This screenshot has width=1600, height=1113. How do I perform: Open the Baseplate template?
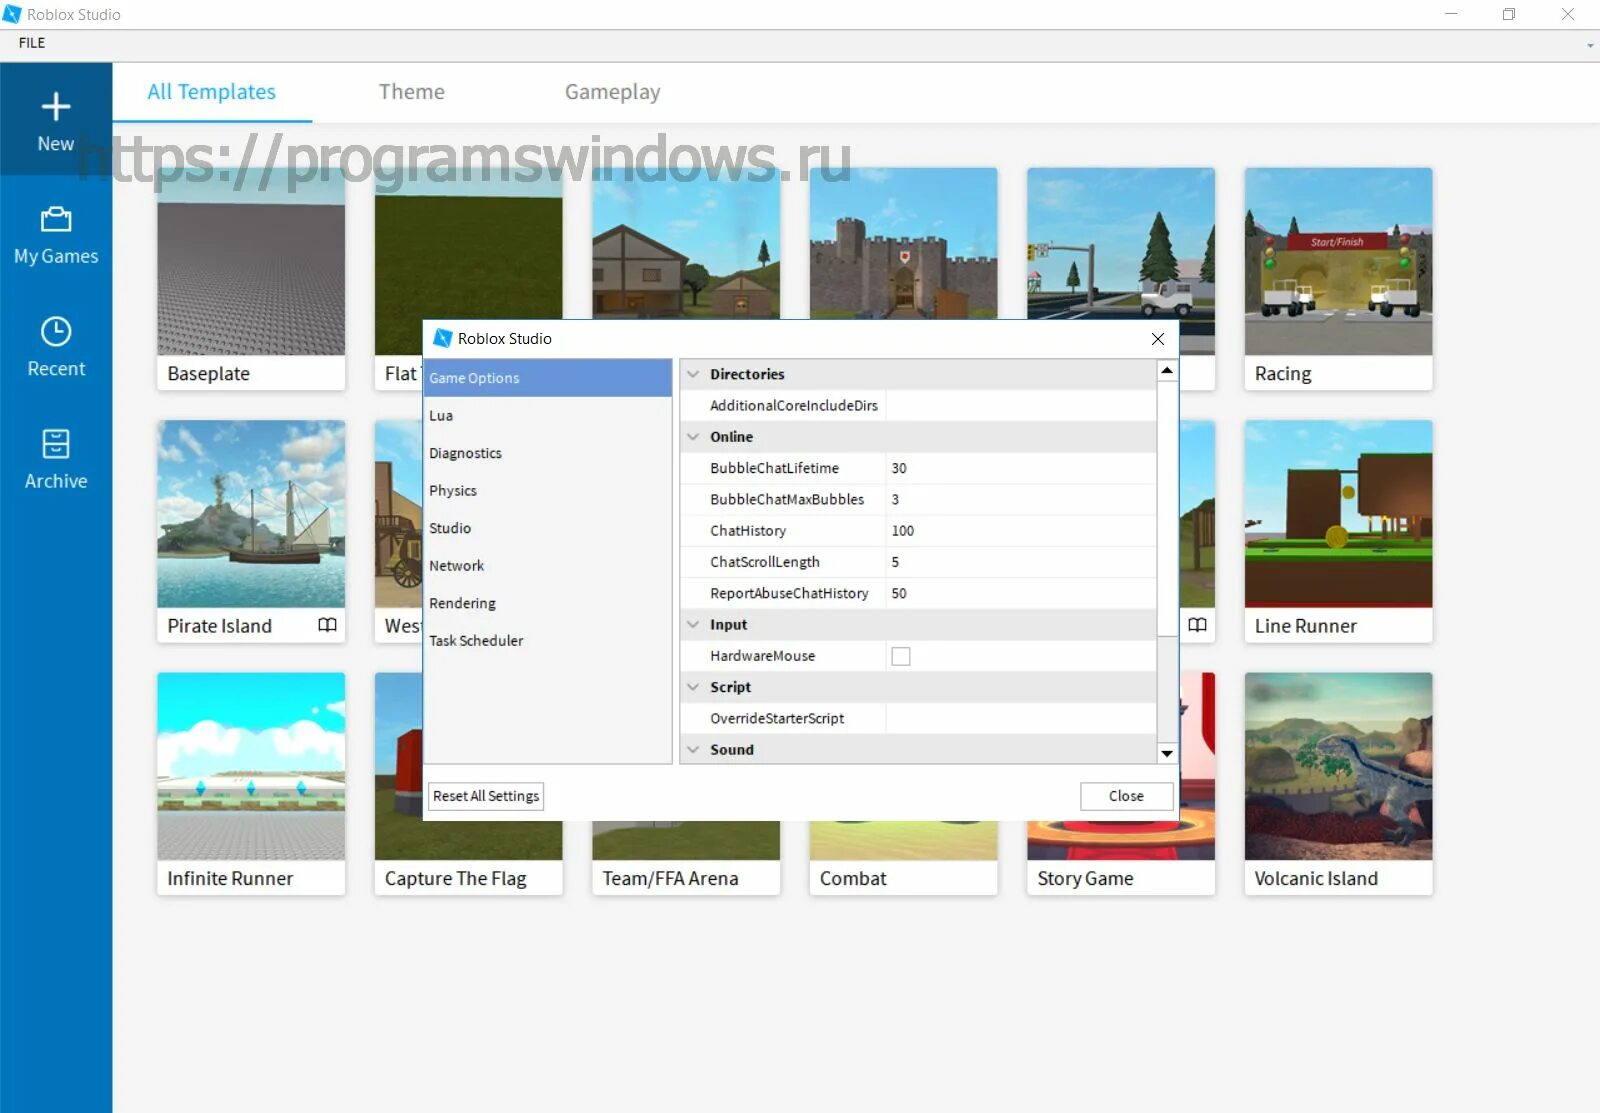click(x=251, y=279)
